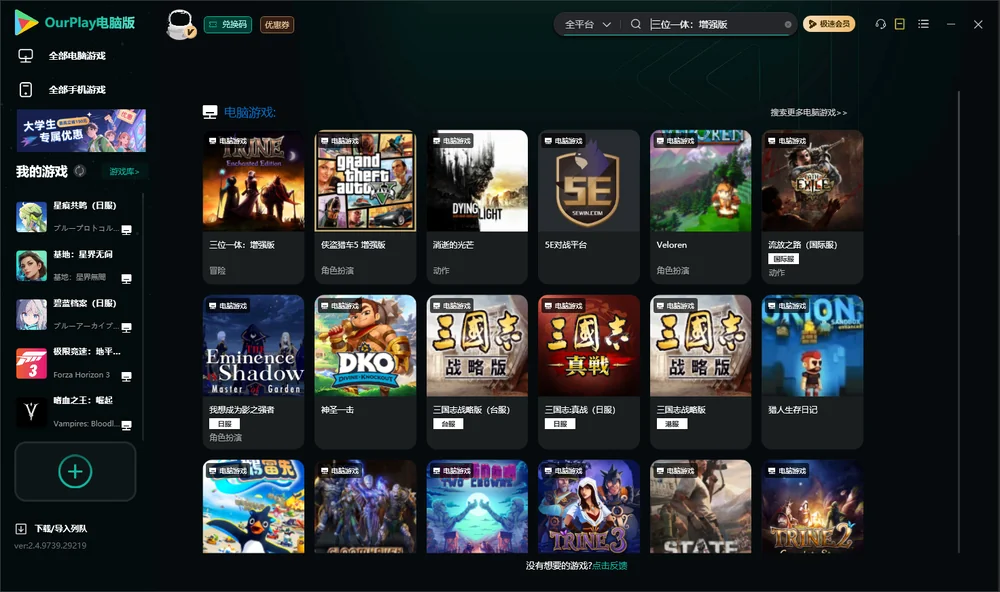This screenshot has width=1000, height=592.
Task: Click the search magnifier icon
Action: click(635, 24)
